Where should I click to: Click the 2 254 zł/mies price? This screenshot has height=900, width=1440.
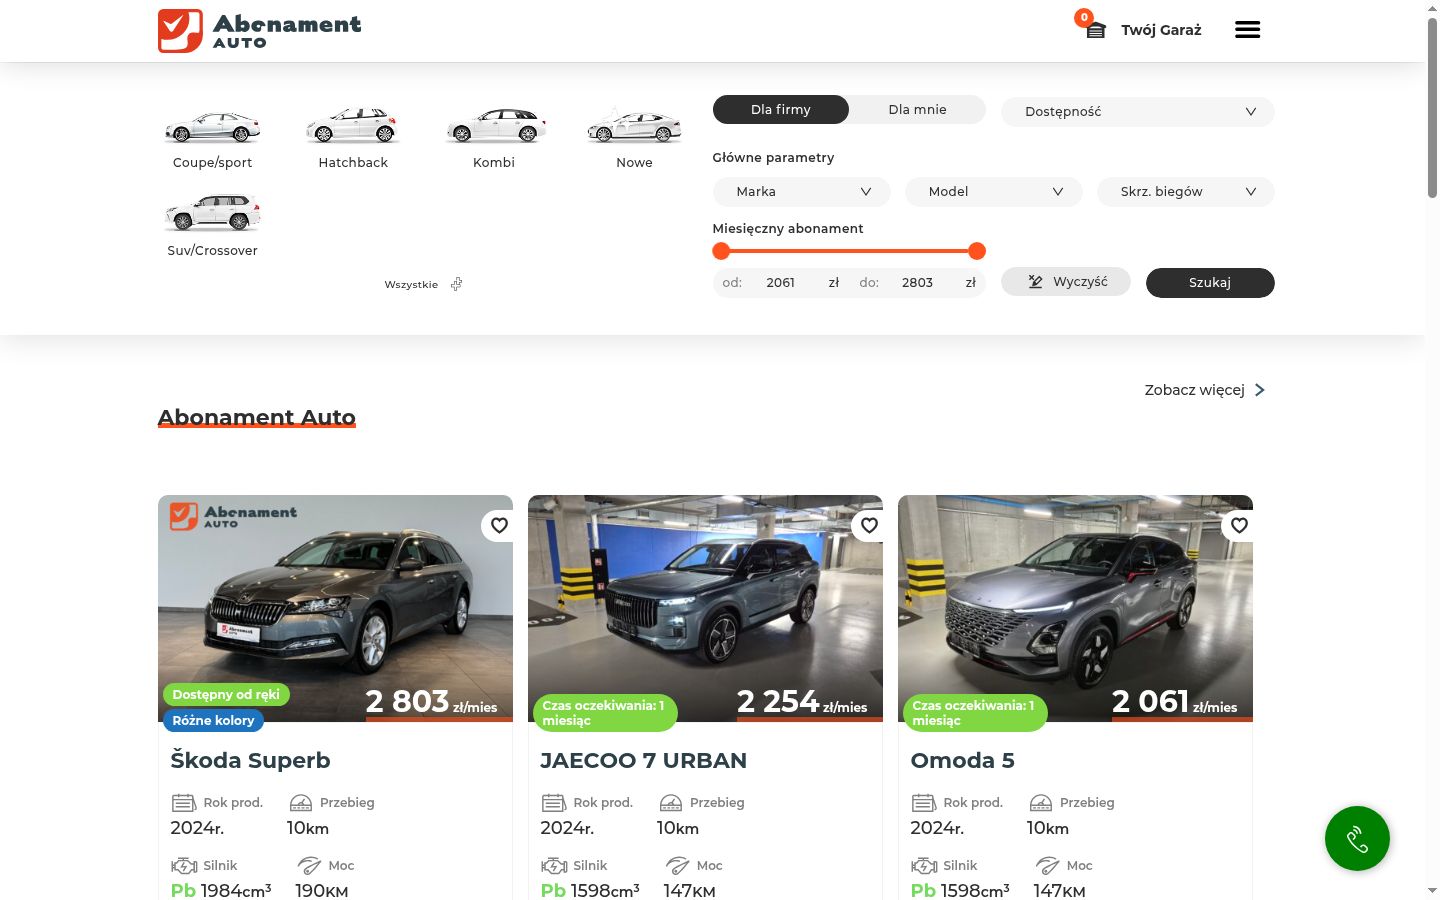tap(802, 702)
